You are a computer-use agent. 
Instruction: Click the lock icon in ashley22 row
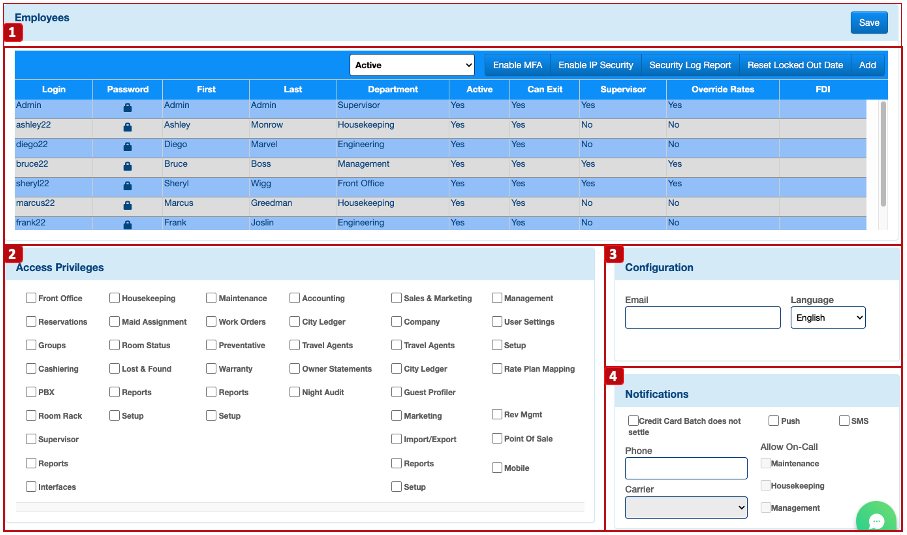(x=128, y=127)
